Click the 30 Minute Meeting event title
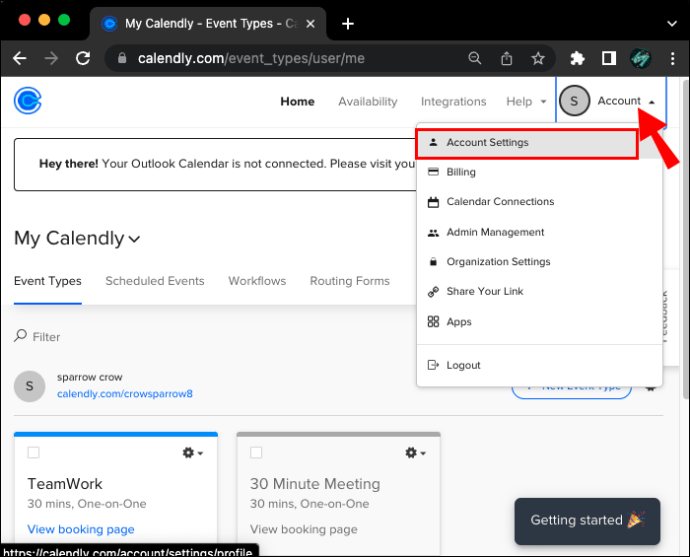Image resolution: width=690 pixels, height=557 pixels. [315, 484]
